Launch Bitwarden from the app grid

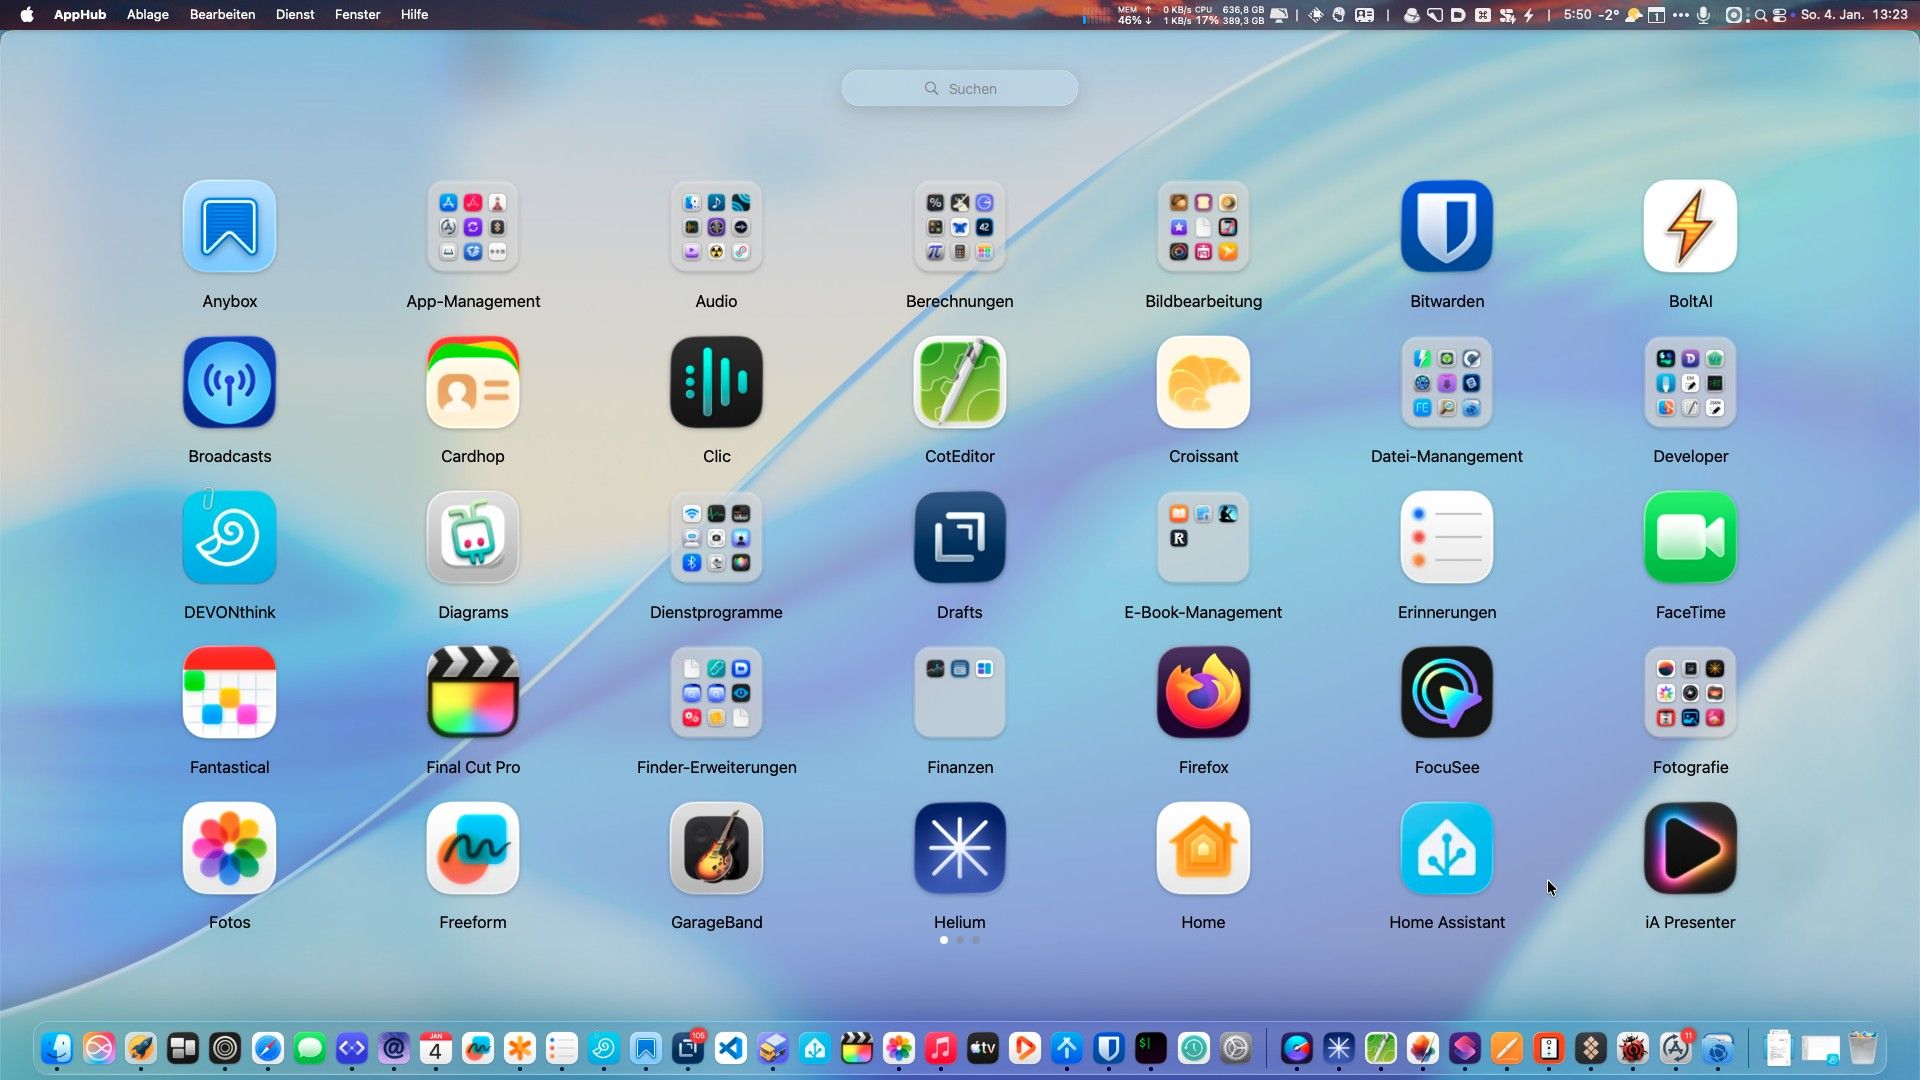tap(1446, 226)
